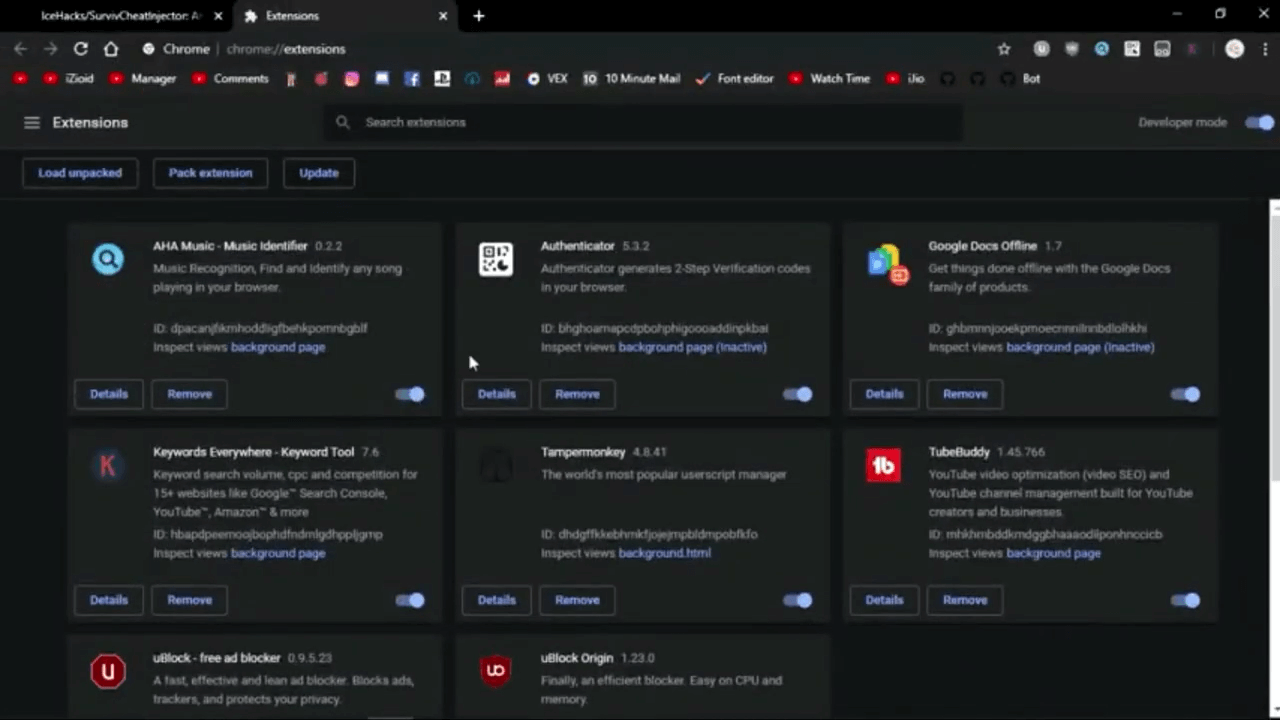This screenshot has height=720, width=1280.
Task: Remove Google Docs Offline extension
Action: [x=965, y=394]
